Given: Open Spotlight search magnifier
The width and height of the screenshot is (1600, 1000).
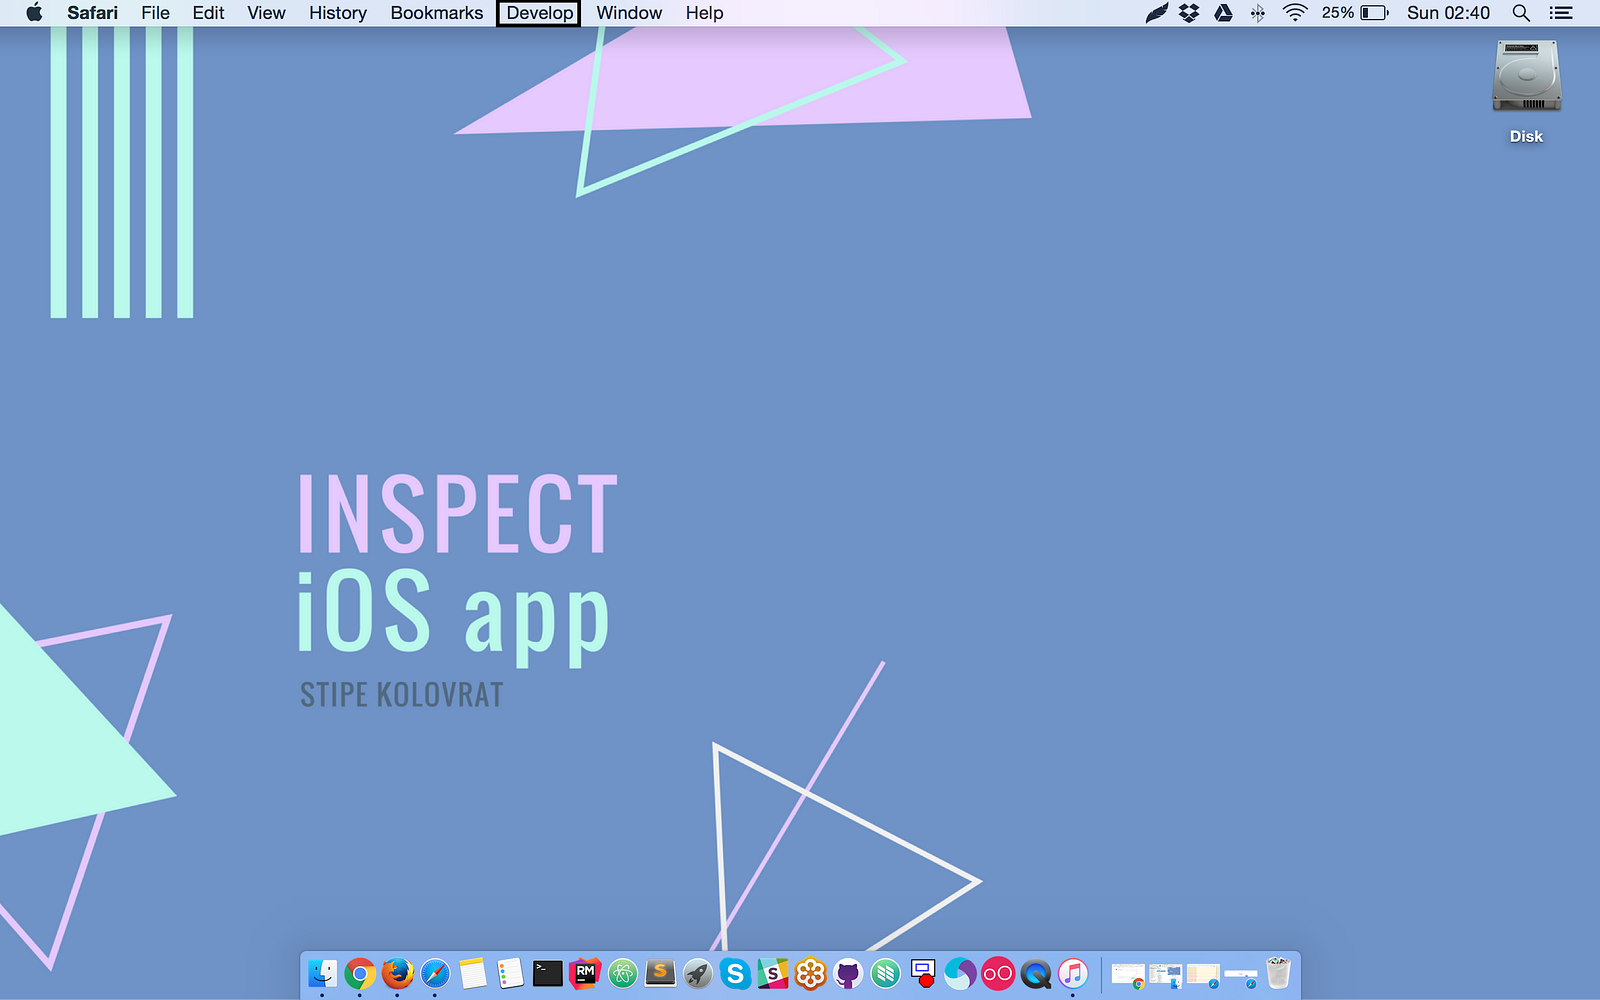Looking at the screenshot, I should click(x=1521, y=13).
